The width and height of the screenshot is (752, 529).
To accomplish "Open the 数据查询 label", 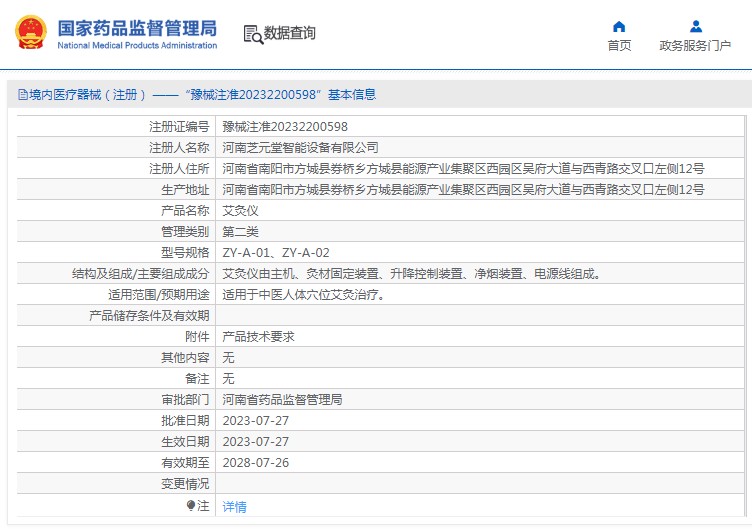I will click(290, 33).
